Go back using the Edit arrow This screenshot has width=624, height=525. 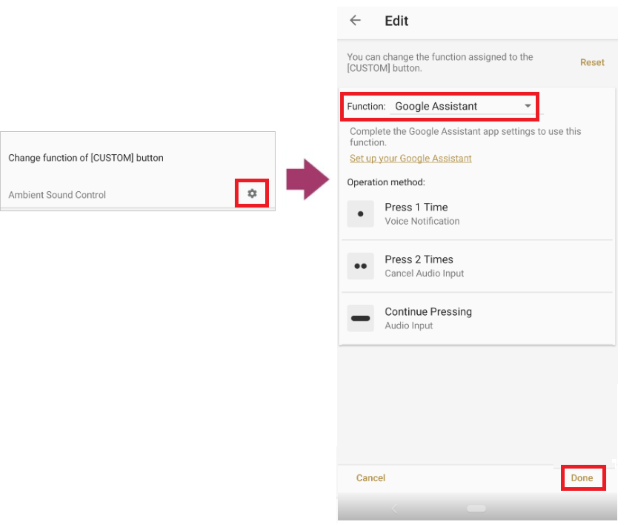point(355,21)
